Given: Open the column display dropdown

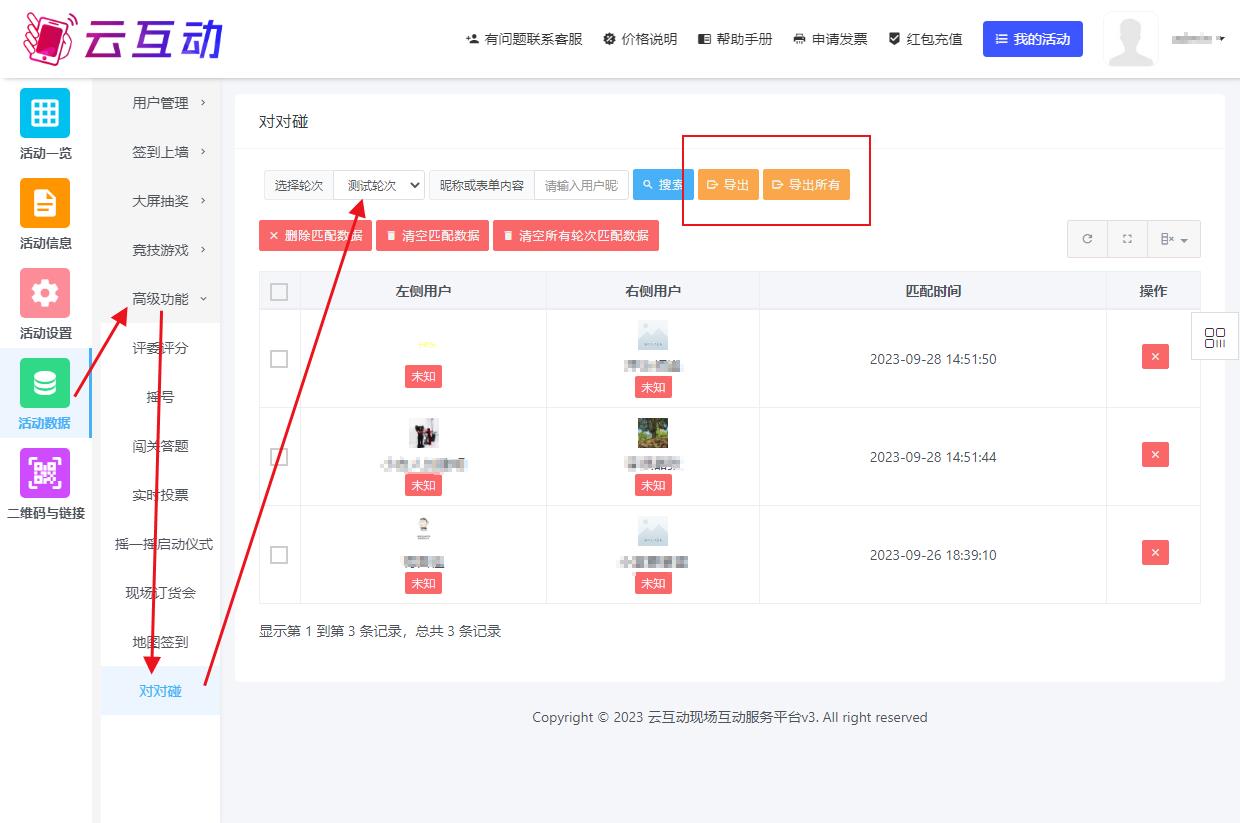Looking at the screenshot, I should tap(1173, 239).
